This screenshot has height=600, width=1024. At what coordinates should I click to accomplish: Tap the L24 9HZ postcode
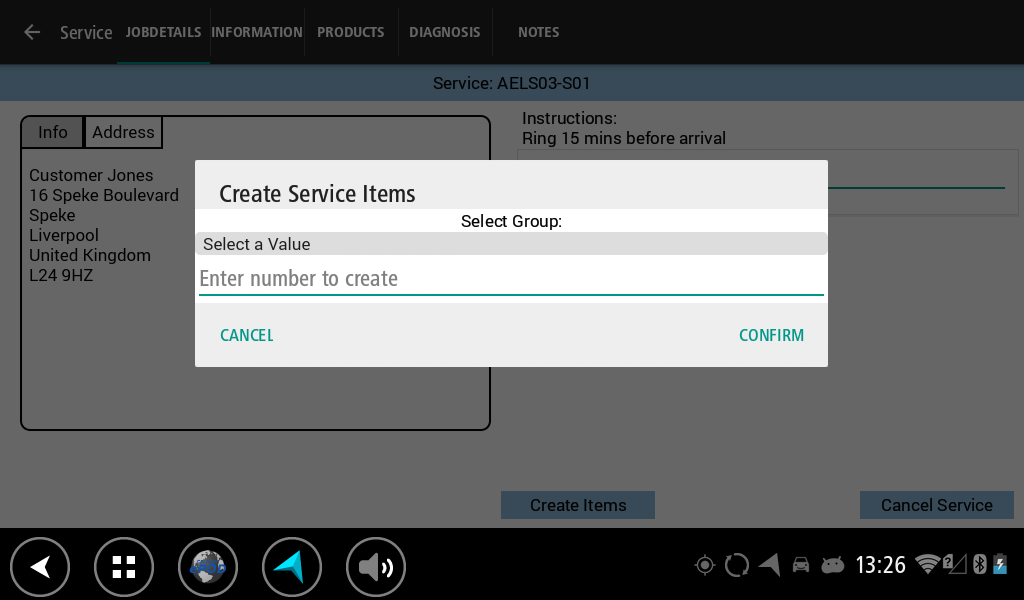61,275
